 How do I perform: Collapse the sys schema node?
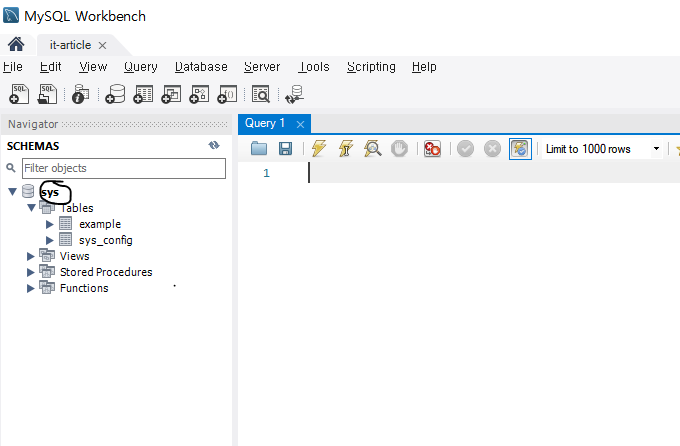coord(13,191)
